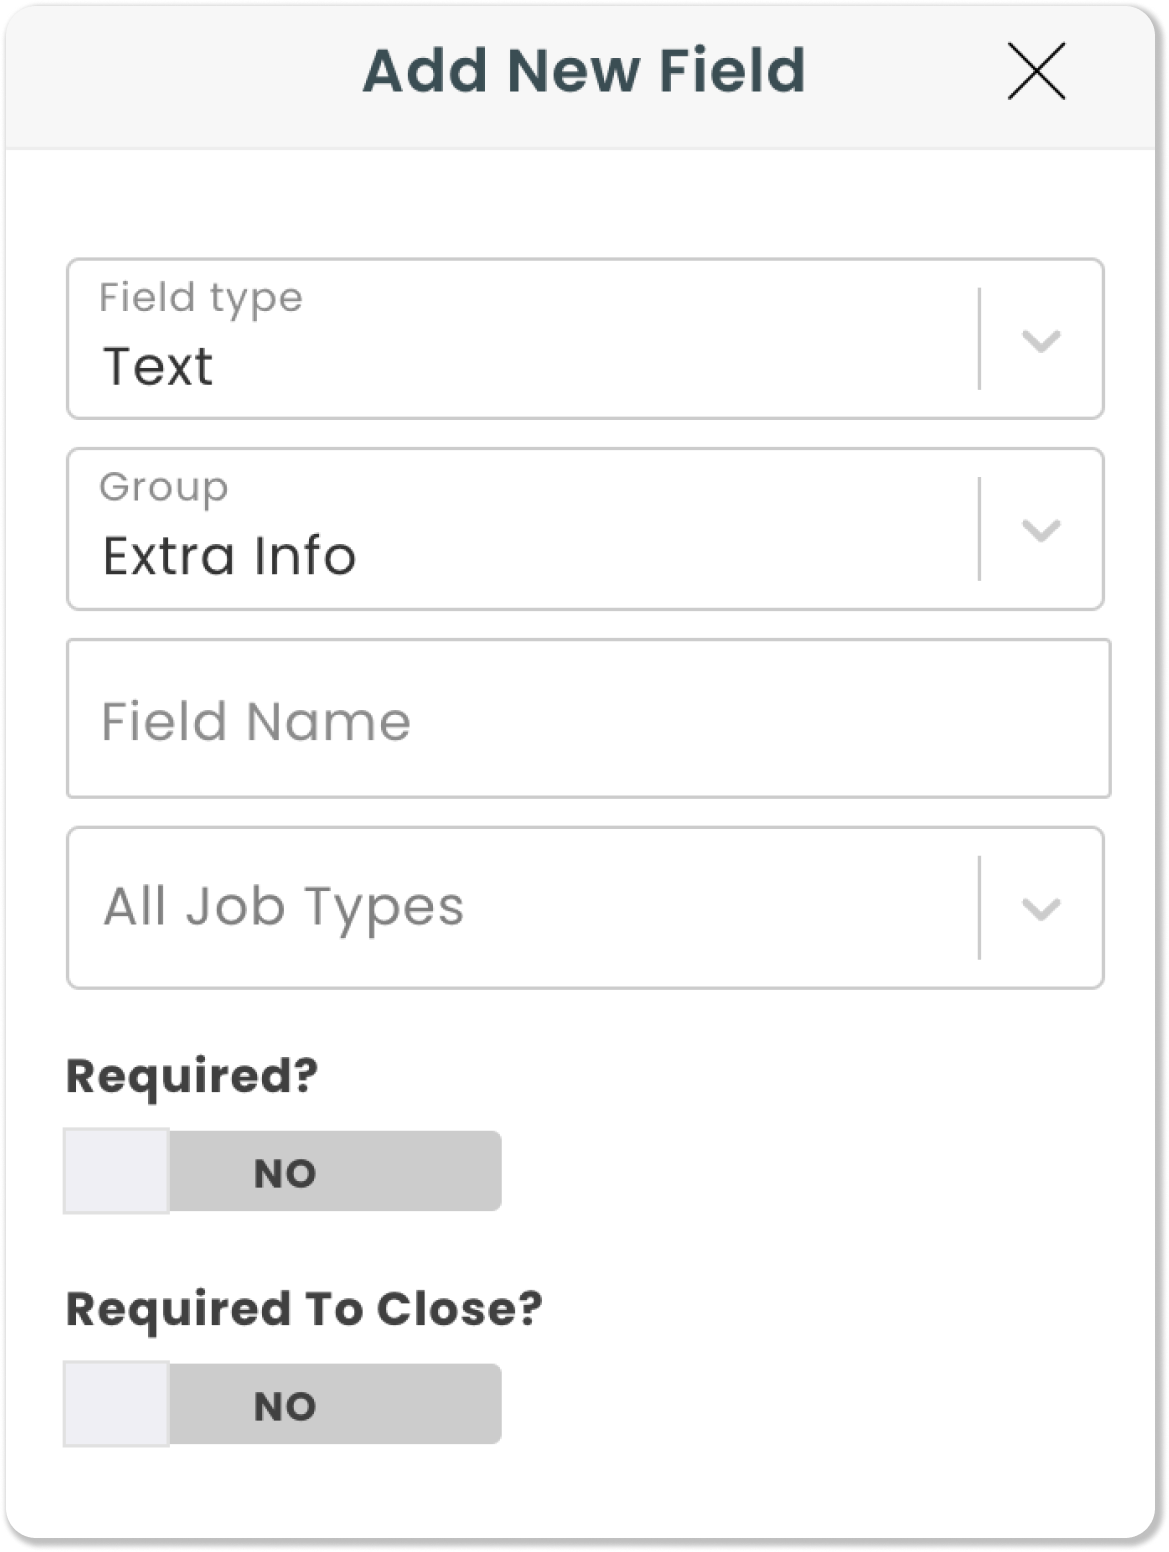The height and width of the screenshot is (1552, 1169).
Task: Click the 'Add New Field' dialog title
Action: point(584,71)
